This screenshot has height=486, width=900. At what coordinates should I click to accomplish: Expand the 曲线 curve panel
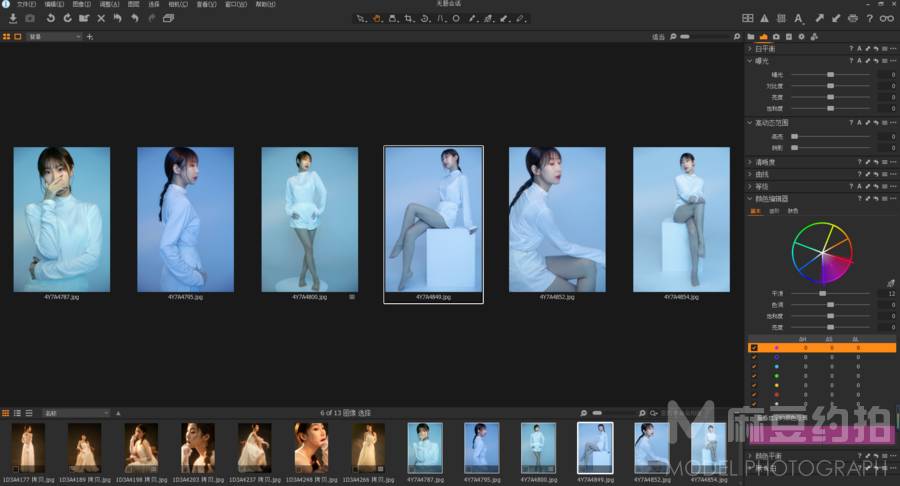[750, 174]
